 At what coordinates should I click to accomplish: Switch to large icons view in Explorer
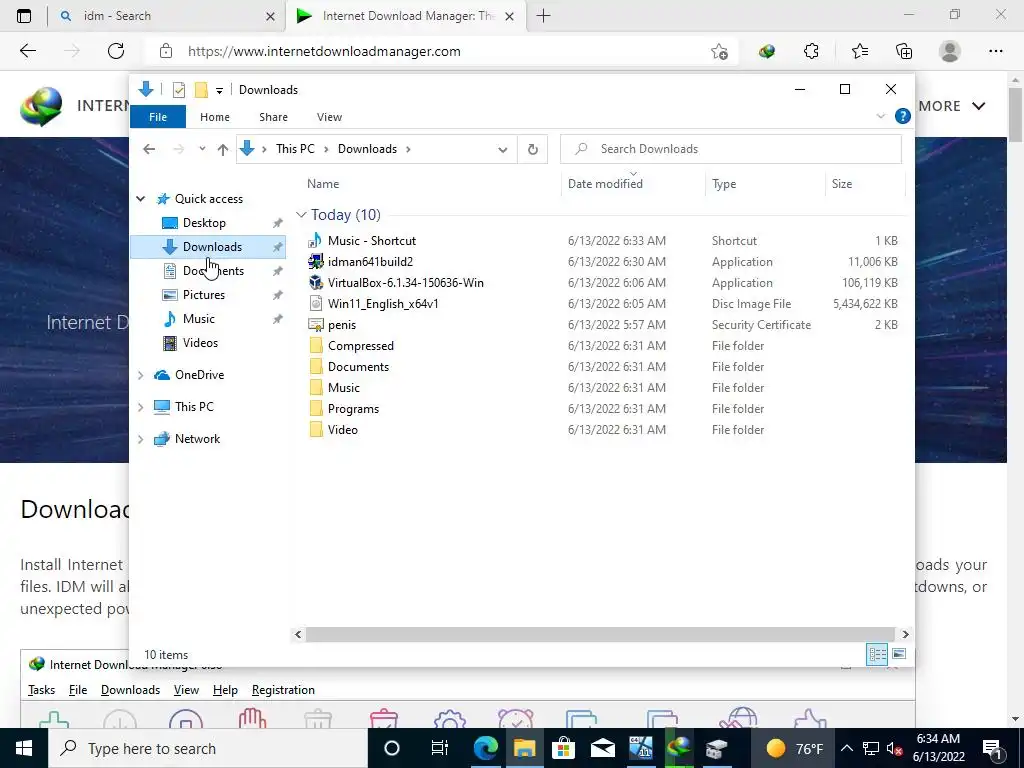coord(899,654)
